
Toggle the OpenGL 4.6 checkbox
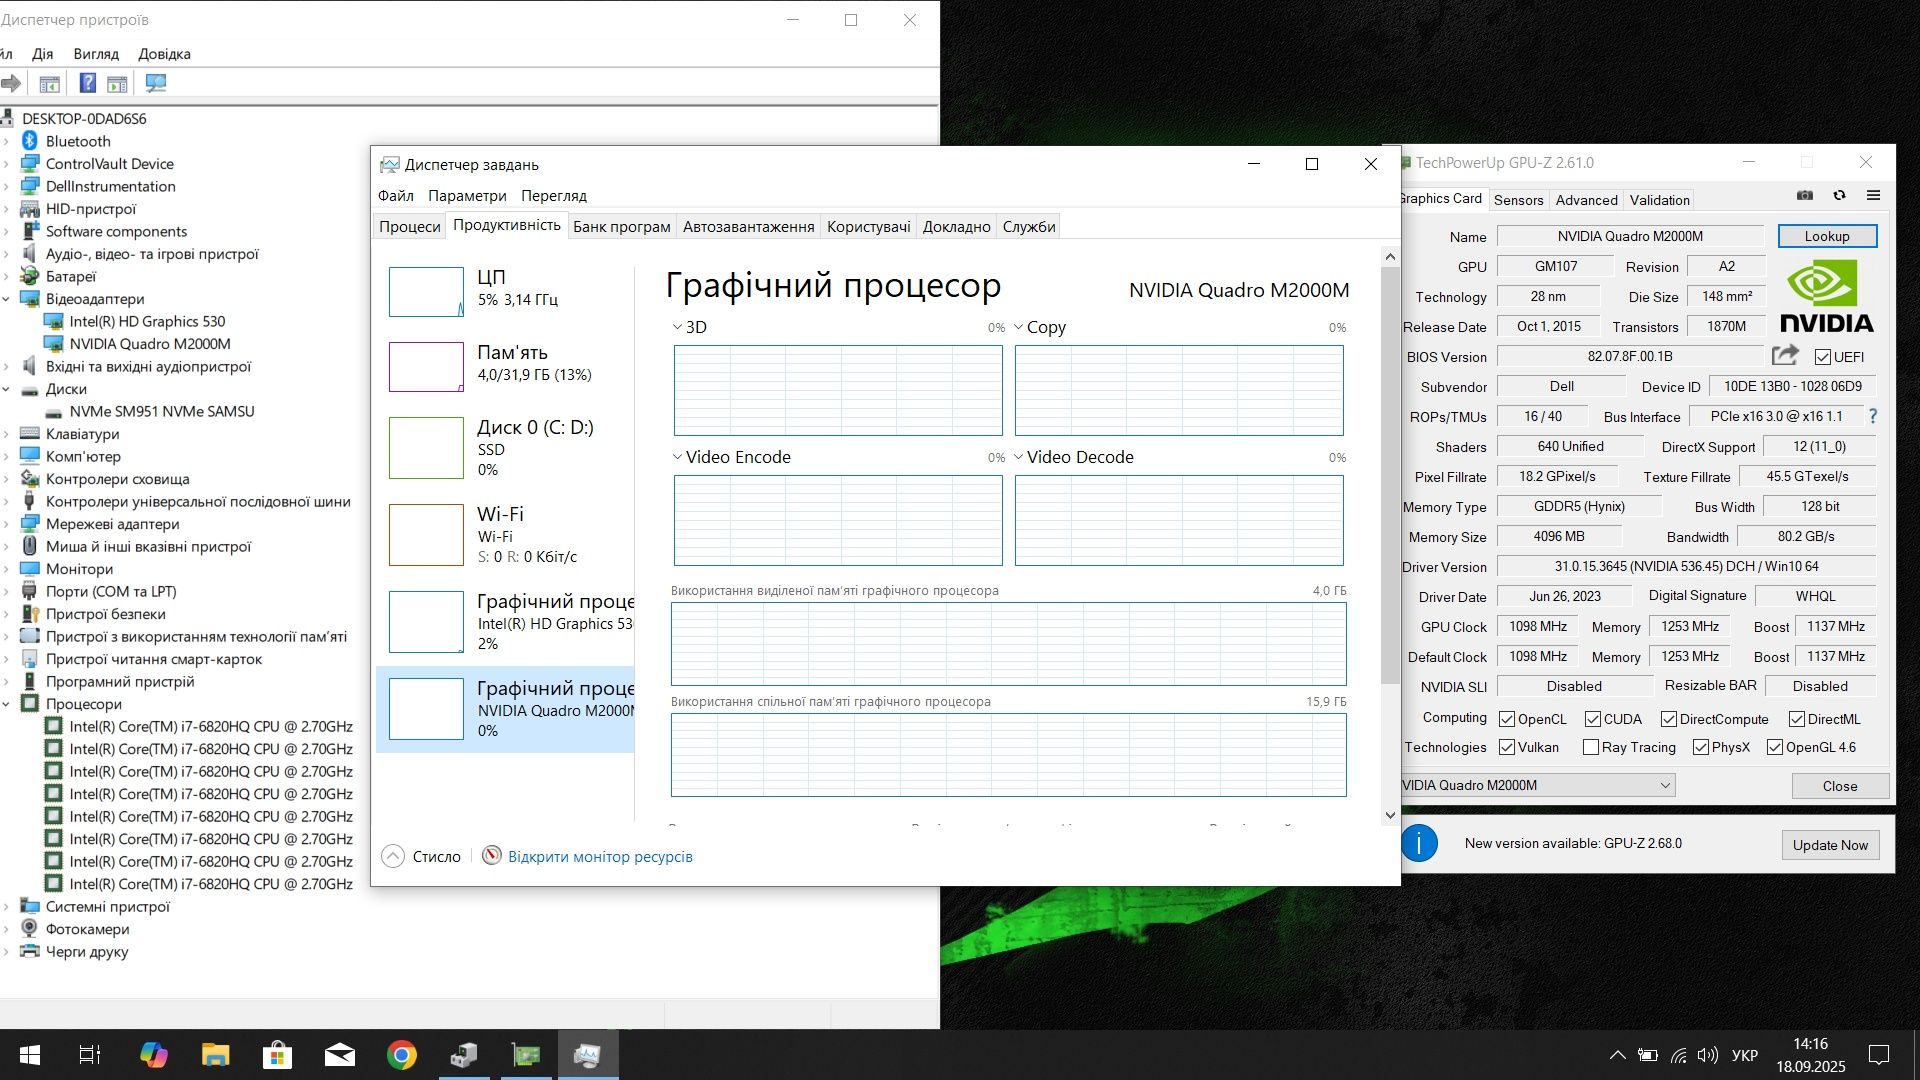1775,747
